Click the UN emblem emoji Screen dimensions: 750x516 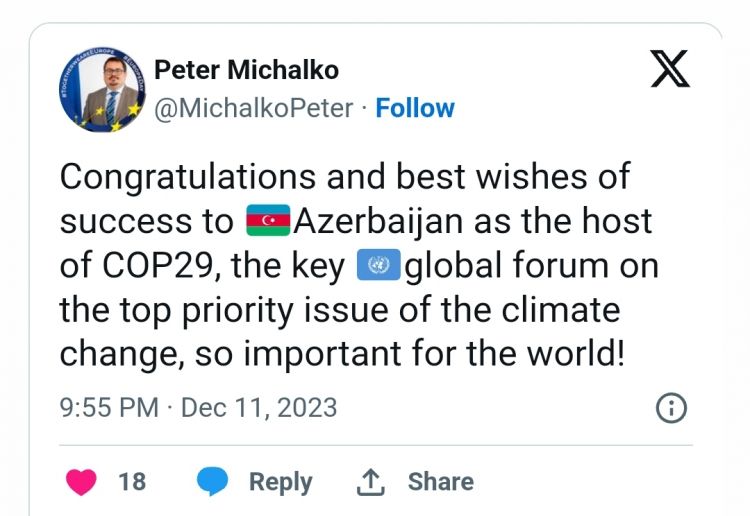pos(379,266)
